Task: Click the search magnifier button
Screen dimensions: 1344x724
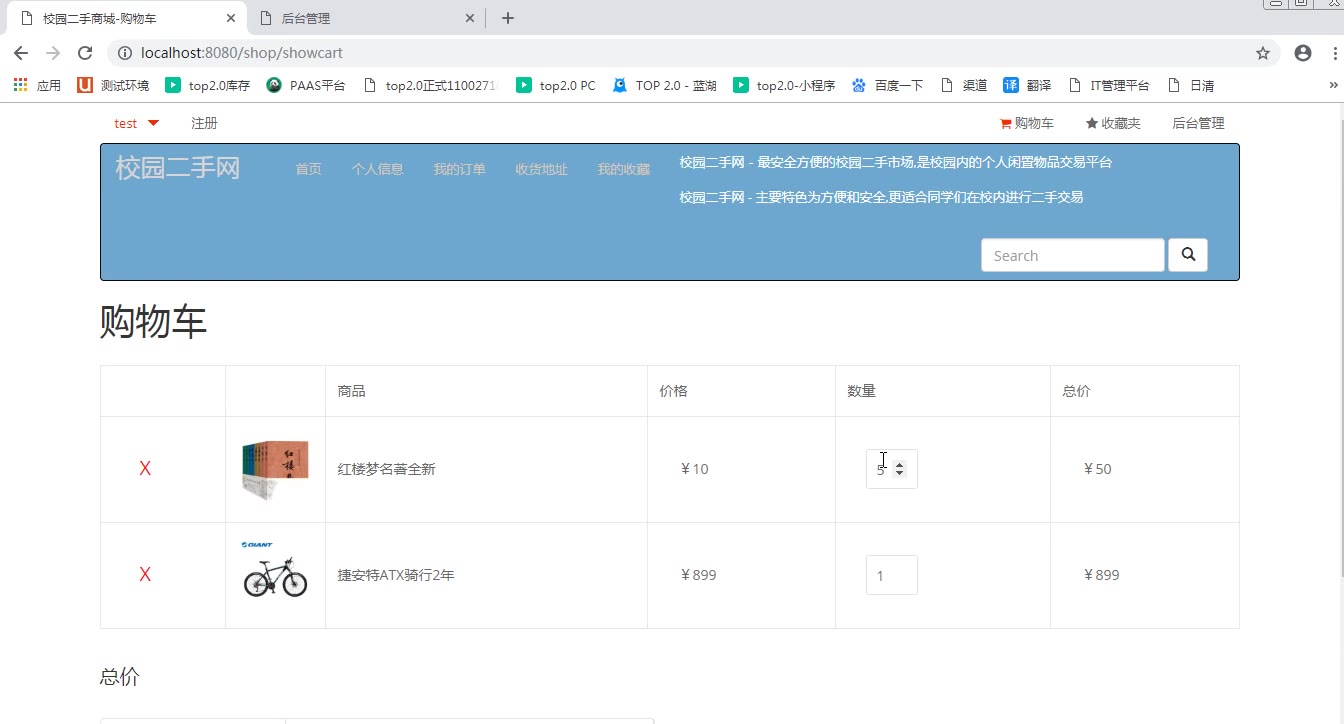Action: pos(1188,255)
